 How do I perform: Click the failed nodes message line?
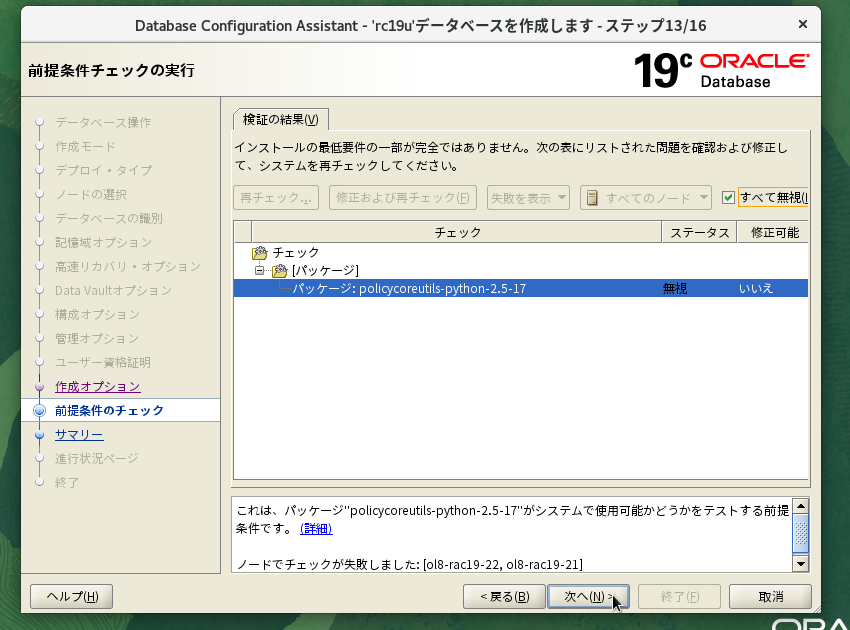410,564
